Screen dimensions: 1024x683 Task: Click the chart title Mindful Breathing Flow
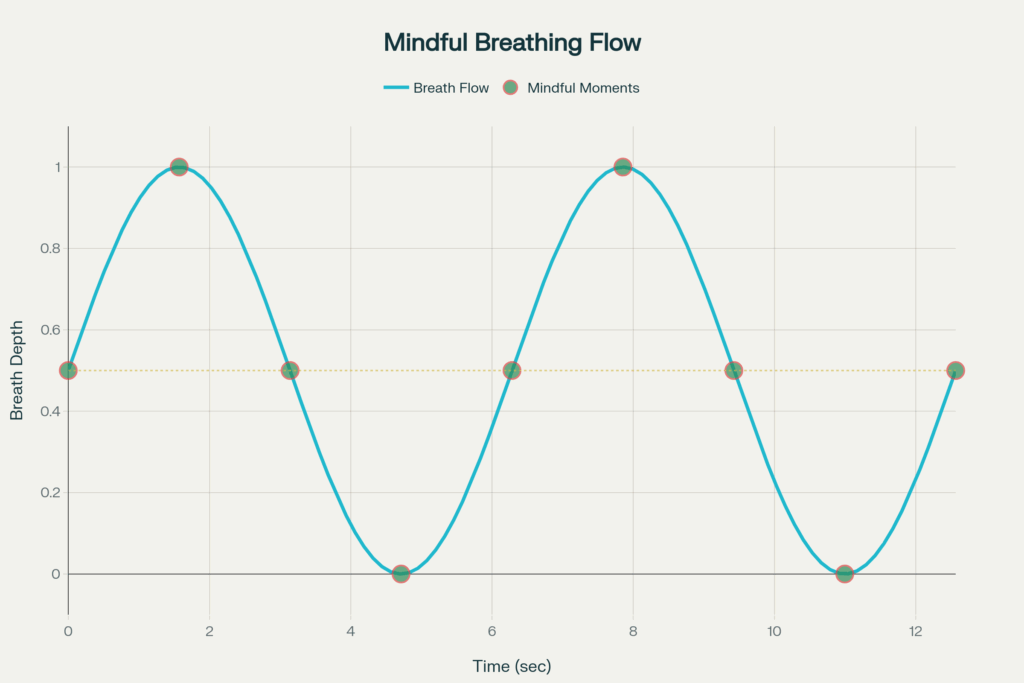[512, 43]
